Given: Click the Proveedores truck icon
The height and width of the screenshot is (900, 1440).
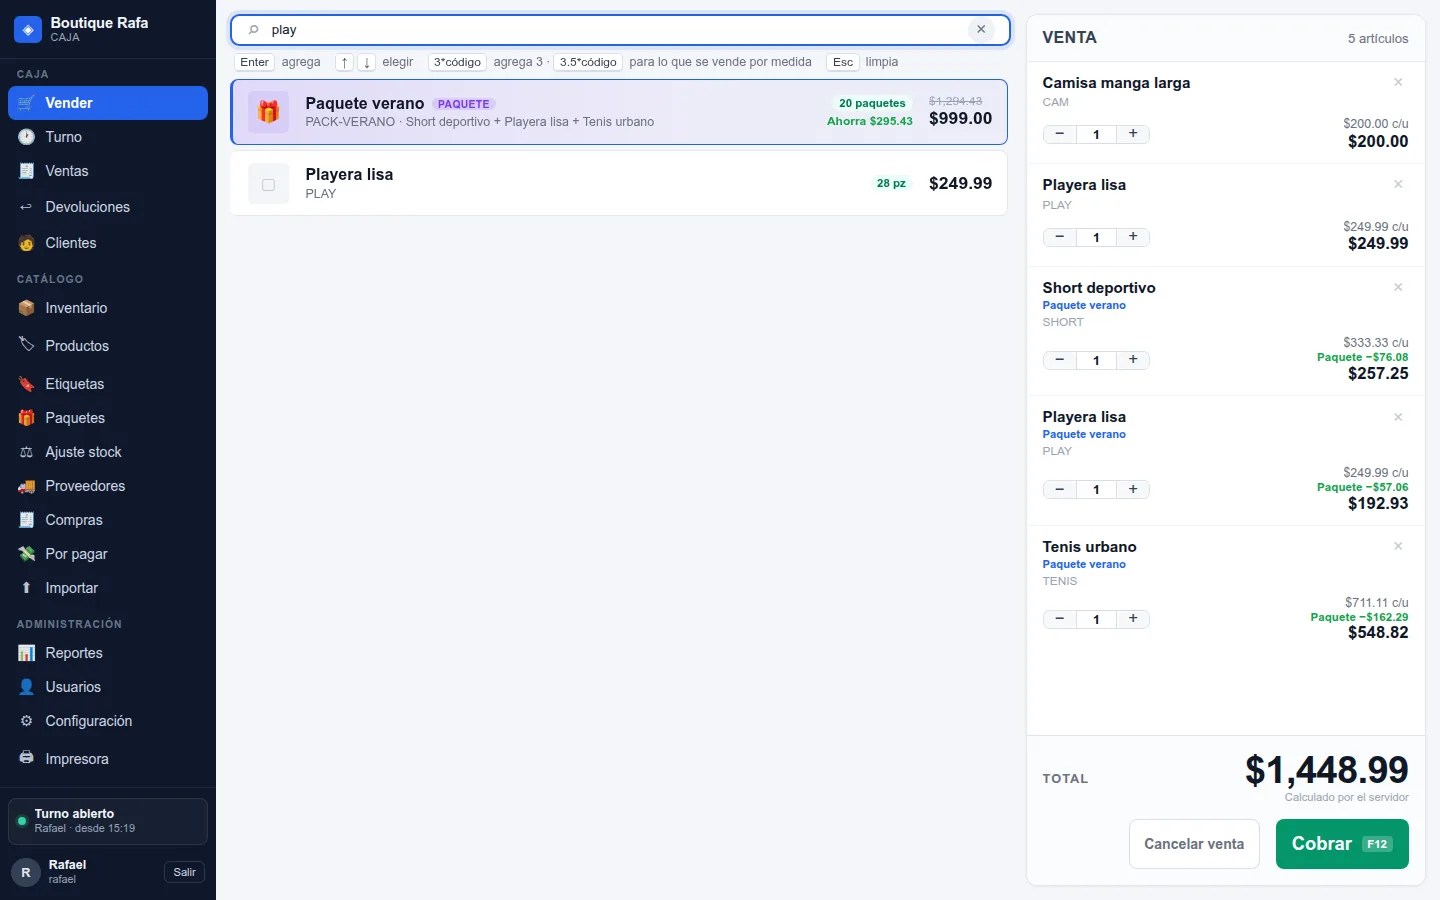Looking at the screenshot, I should click(x=27, y=486).
